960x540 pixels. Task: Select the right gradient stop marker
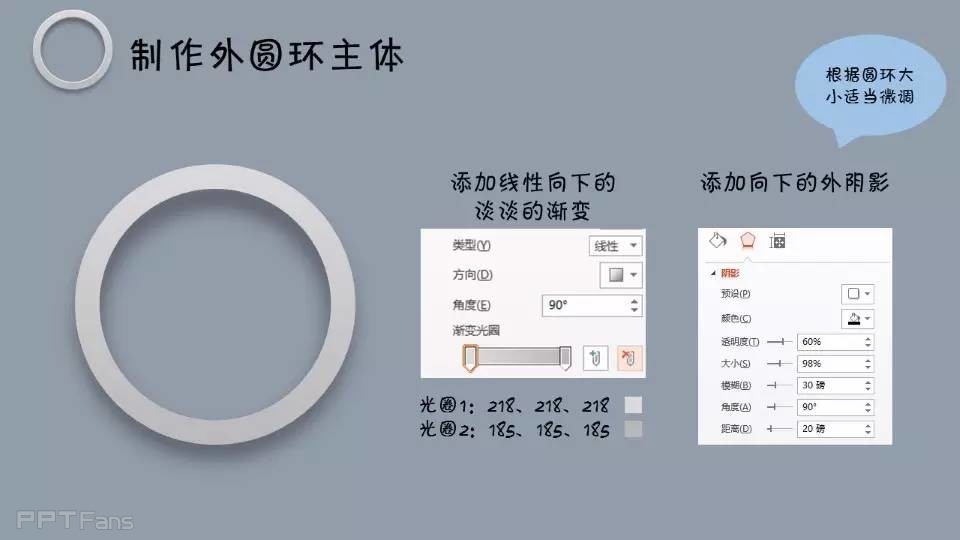click(565, 358)
